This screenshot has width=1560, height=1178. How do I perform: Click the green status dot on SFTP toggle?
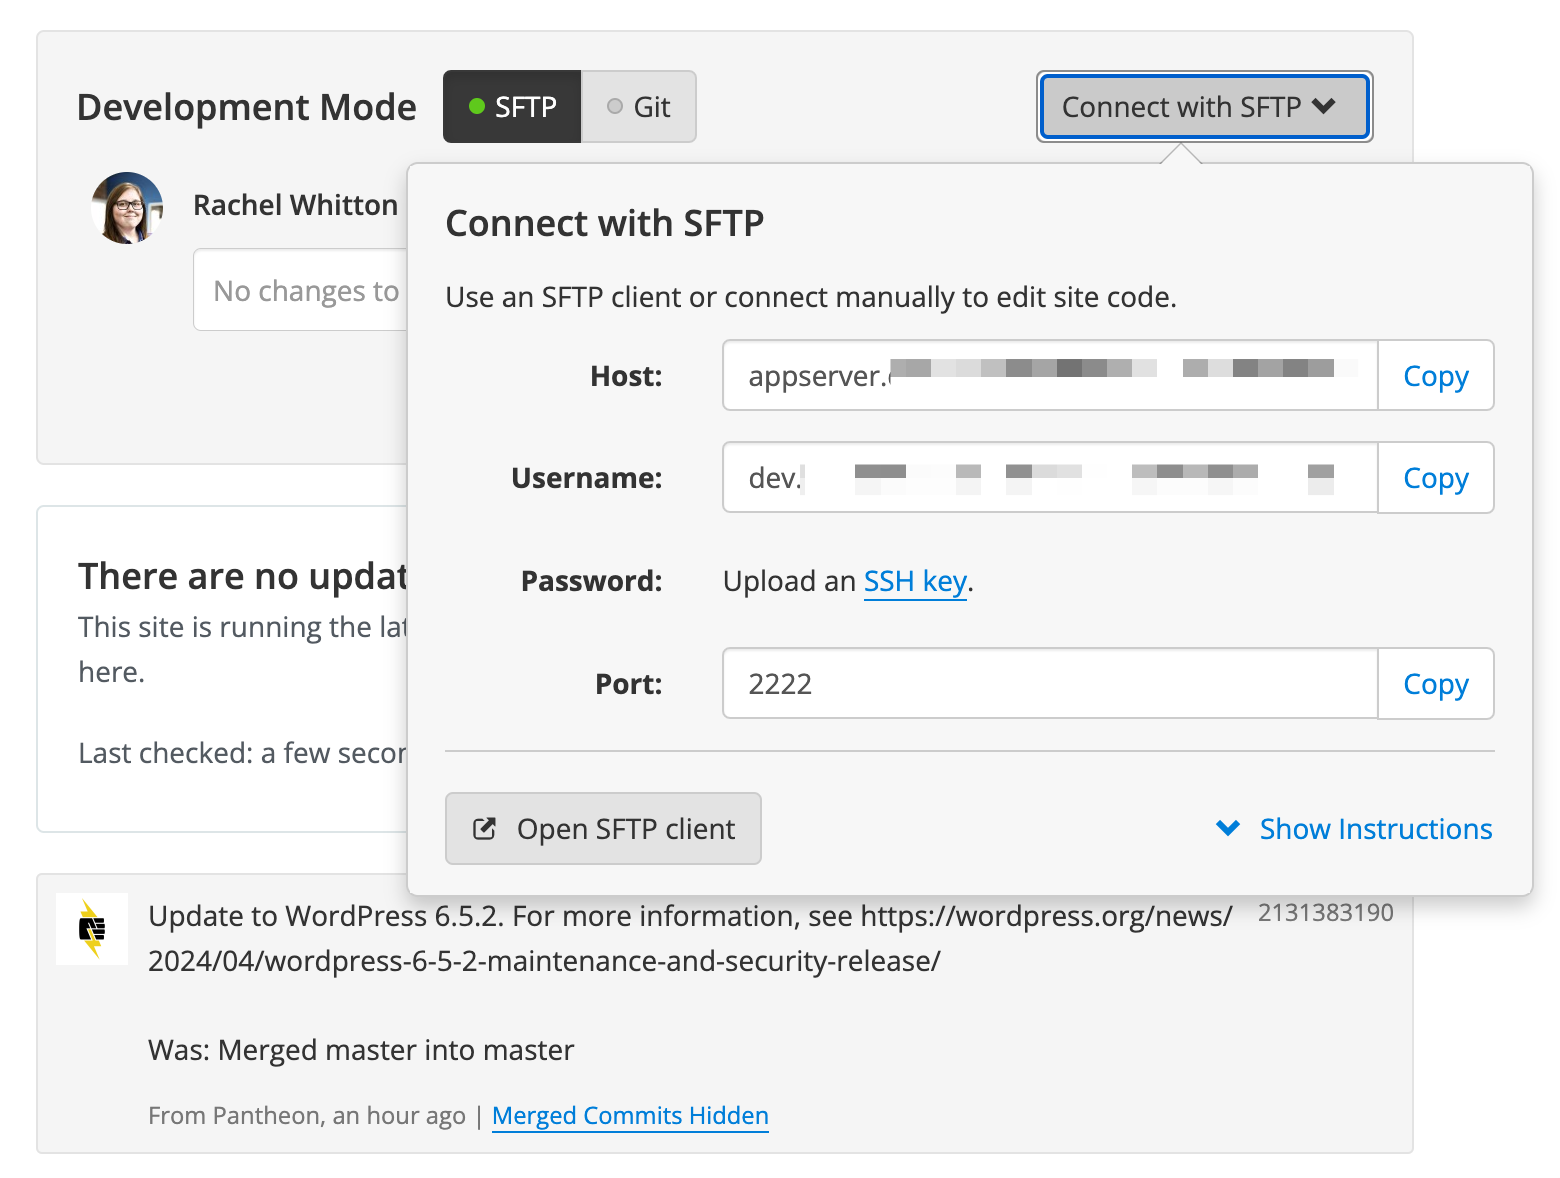pyautogui.click(x=478, y=106)
